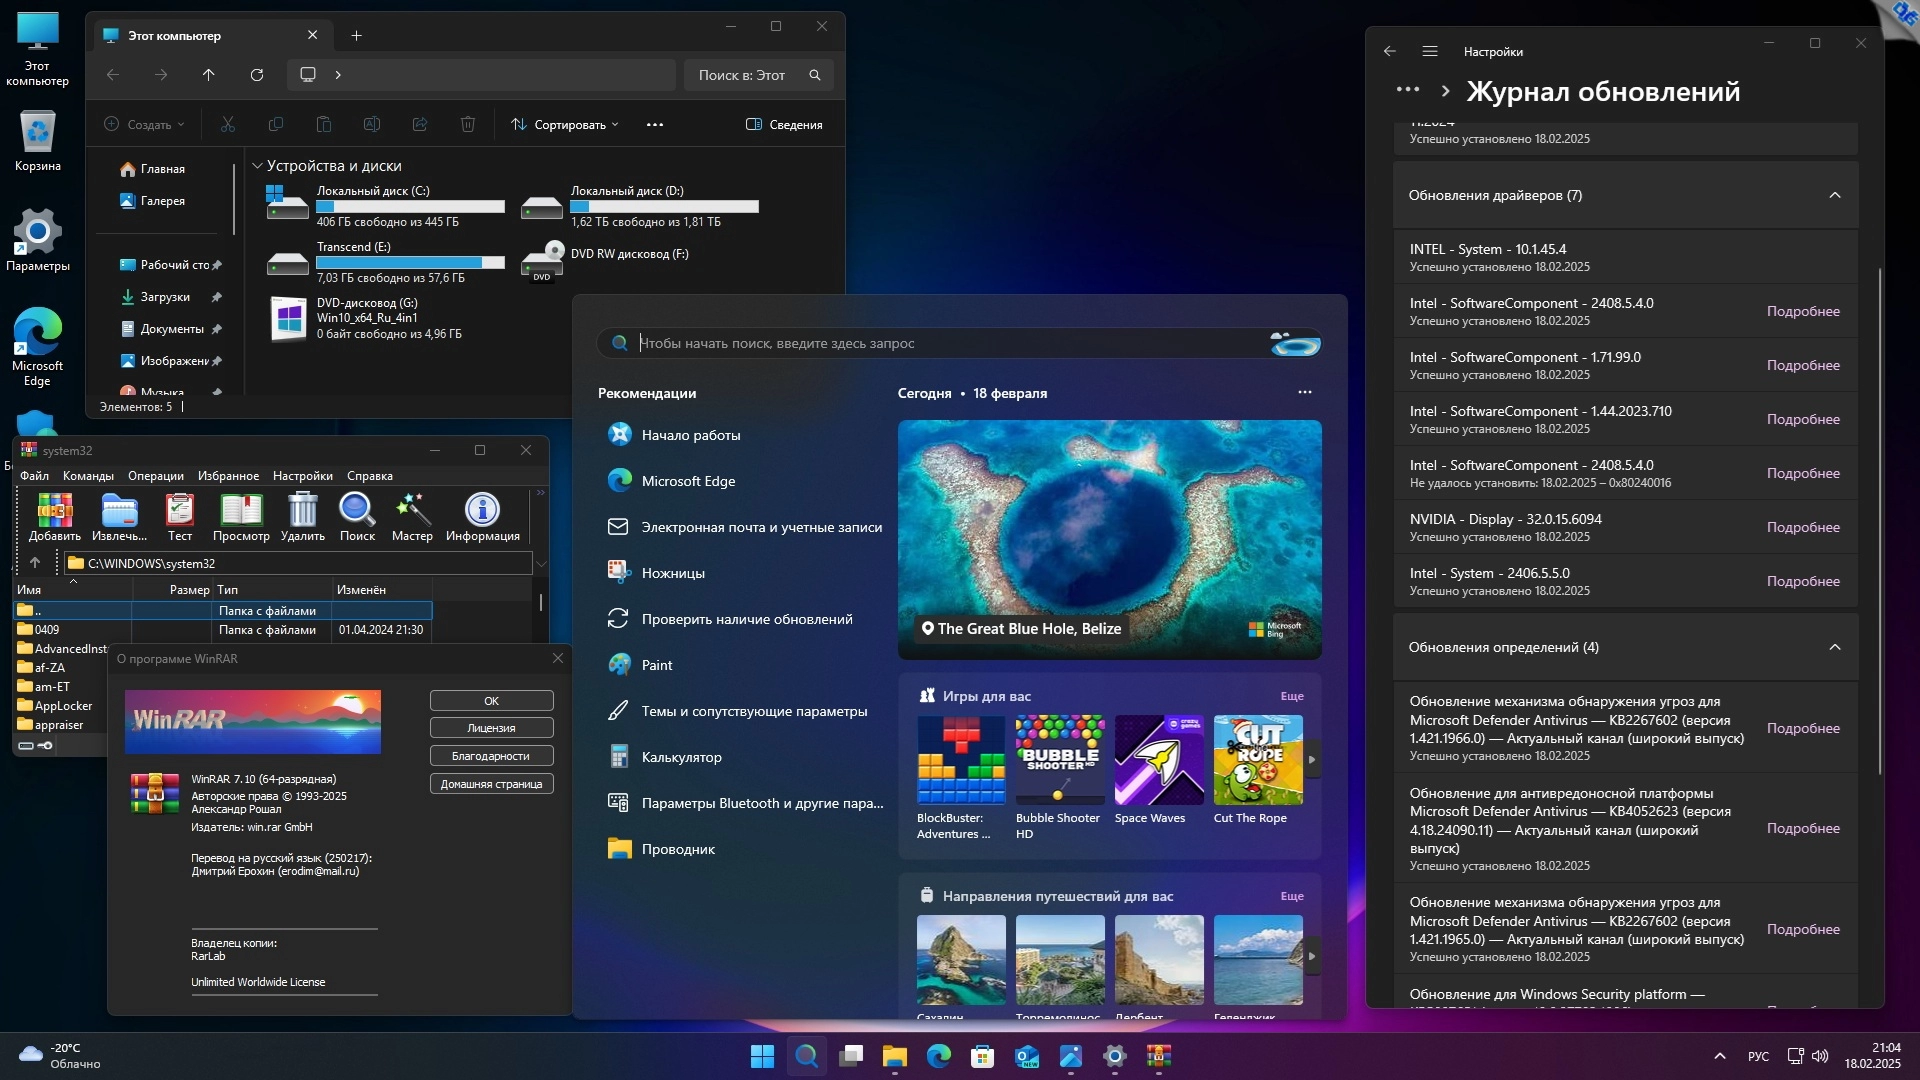Collapse Devices and drives (Устройства и диски) group
This screenshot has height=1080, width=1920.
click(x=257, y=166)
